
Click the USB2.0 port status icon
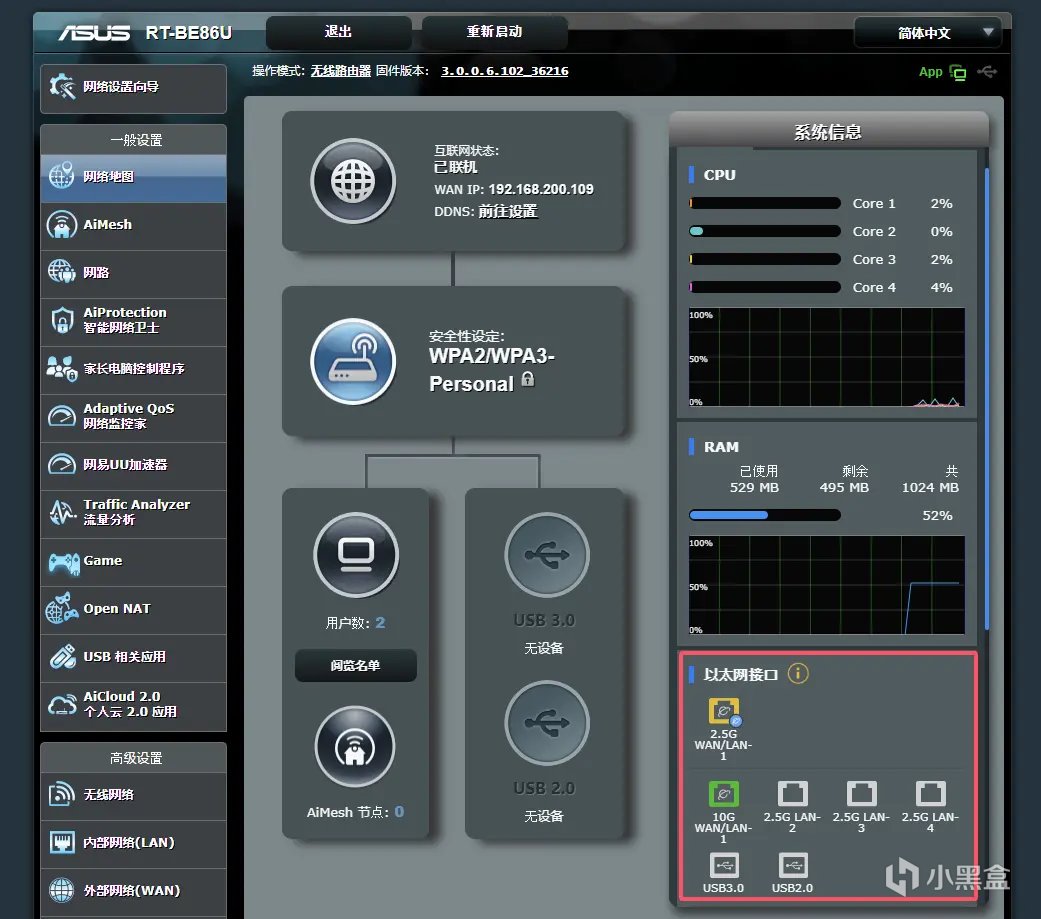coord(793,866)
